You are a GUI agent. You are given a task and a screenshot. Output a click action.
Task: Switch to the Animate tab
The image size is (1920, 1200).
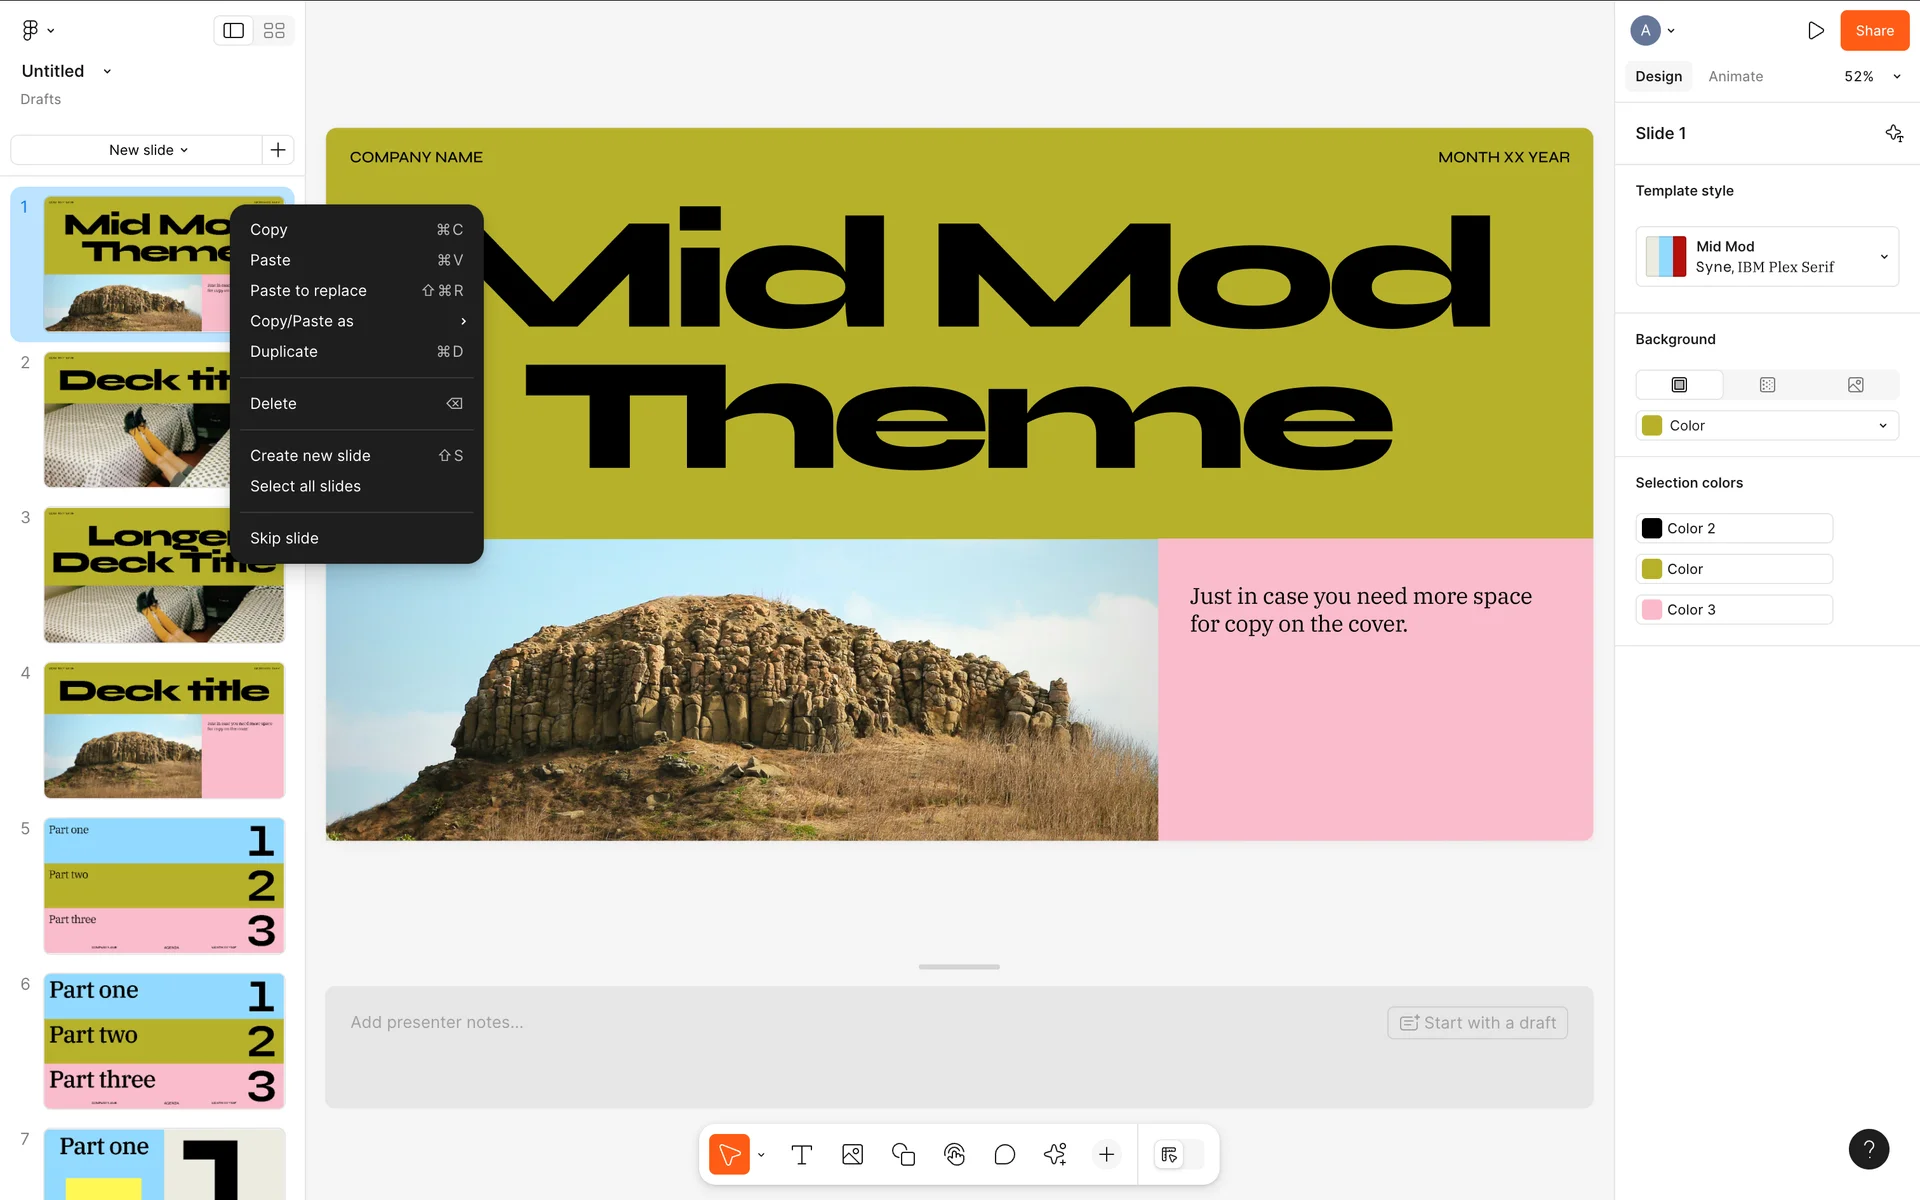(1735, 77)
